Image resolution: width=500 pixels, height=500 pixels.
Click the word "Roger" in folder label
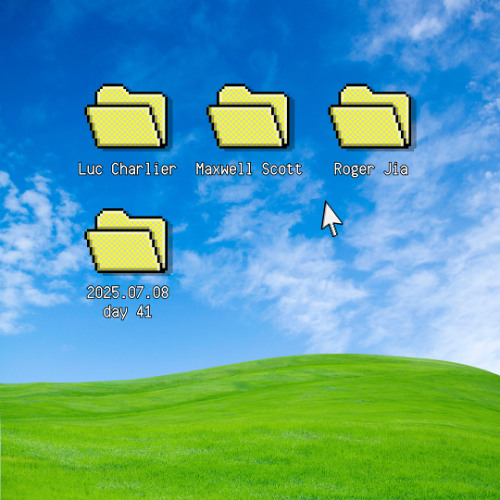point(354,169)
